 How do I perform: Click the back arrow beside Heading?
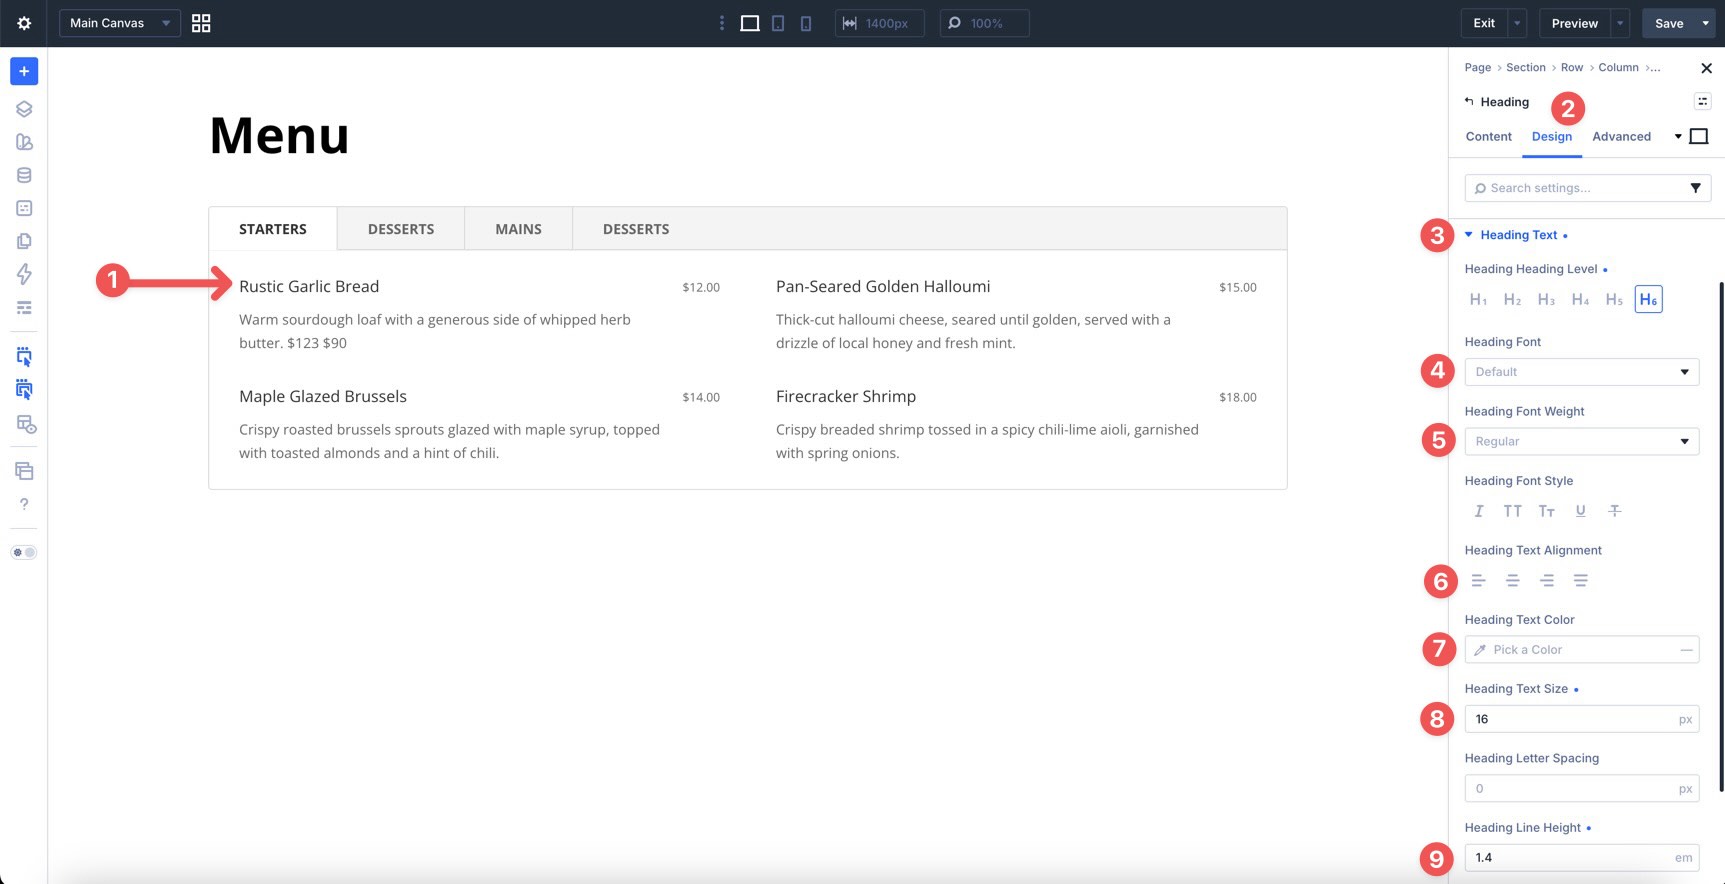(1469, 101)
